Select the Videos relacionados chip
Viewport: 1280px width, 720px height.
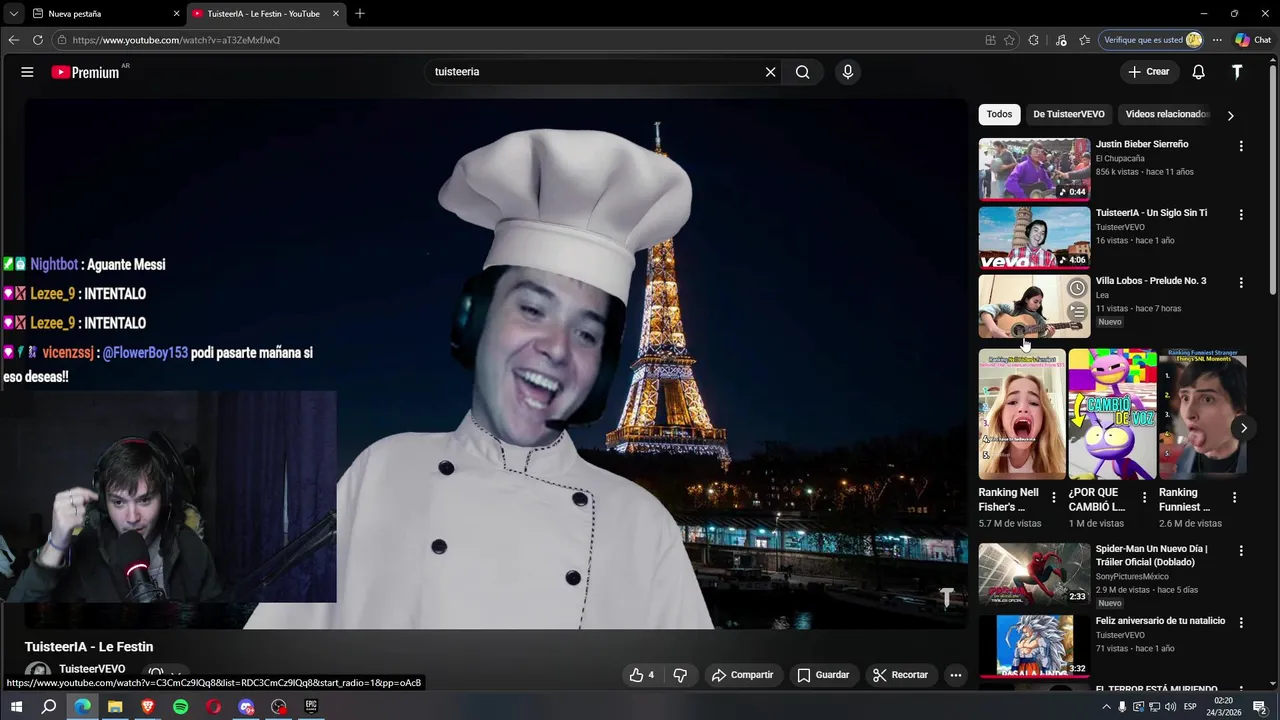[x=1167, y=114]
